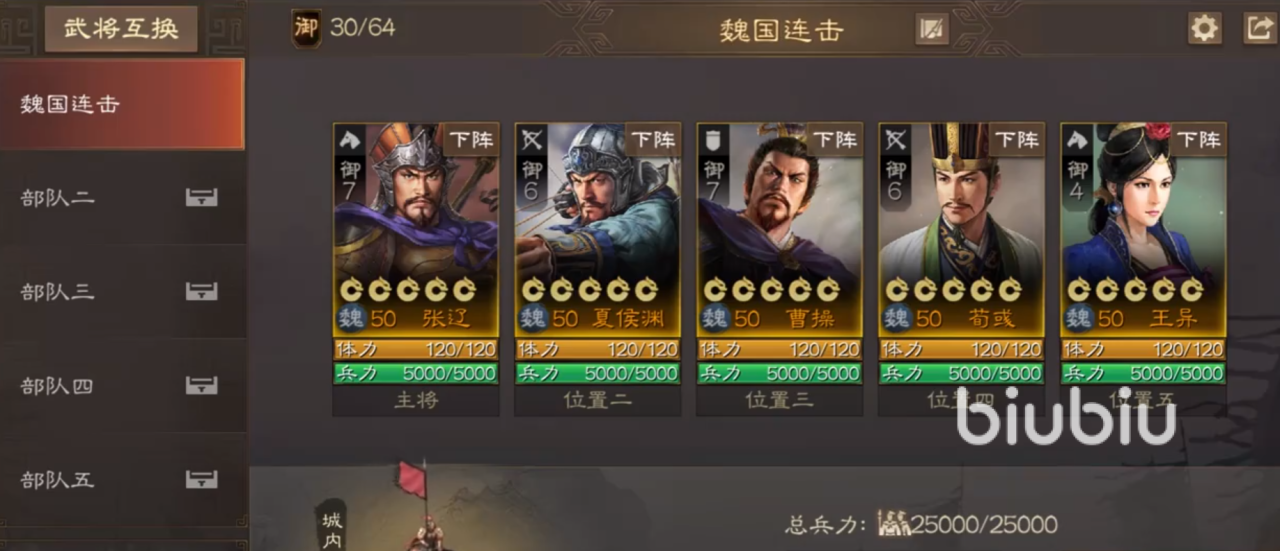This screenshot has height=551, width=1280.
Task: Click the rename edit icon beside 魏国连击
Action: (x=932, y=29)
